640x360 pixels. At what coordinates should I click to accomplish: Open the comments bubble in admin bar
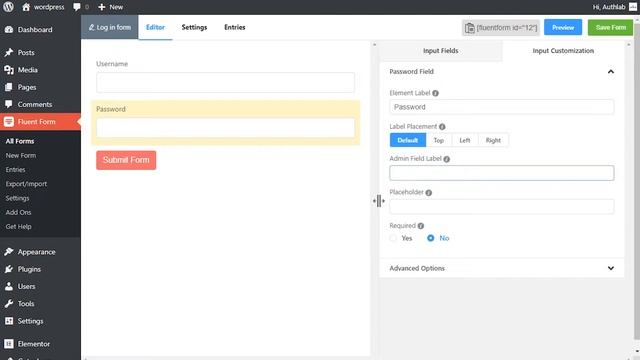tap(77, 7)
